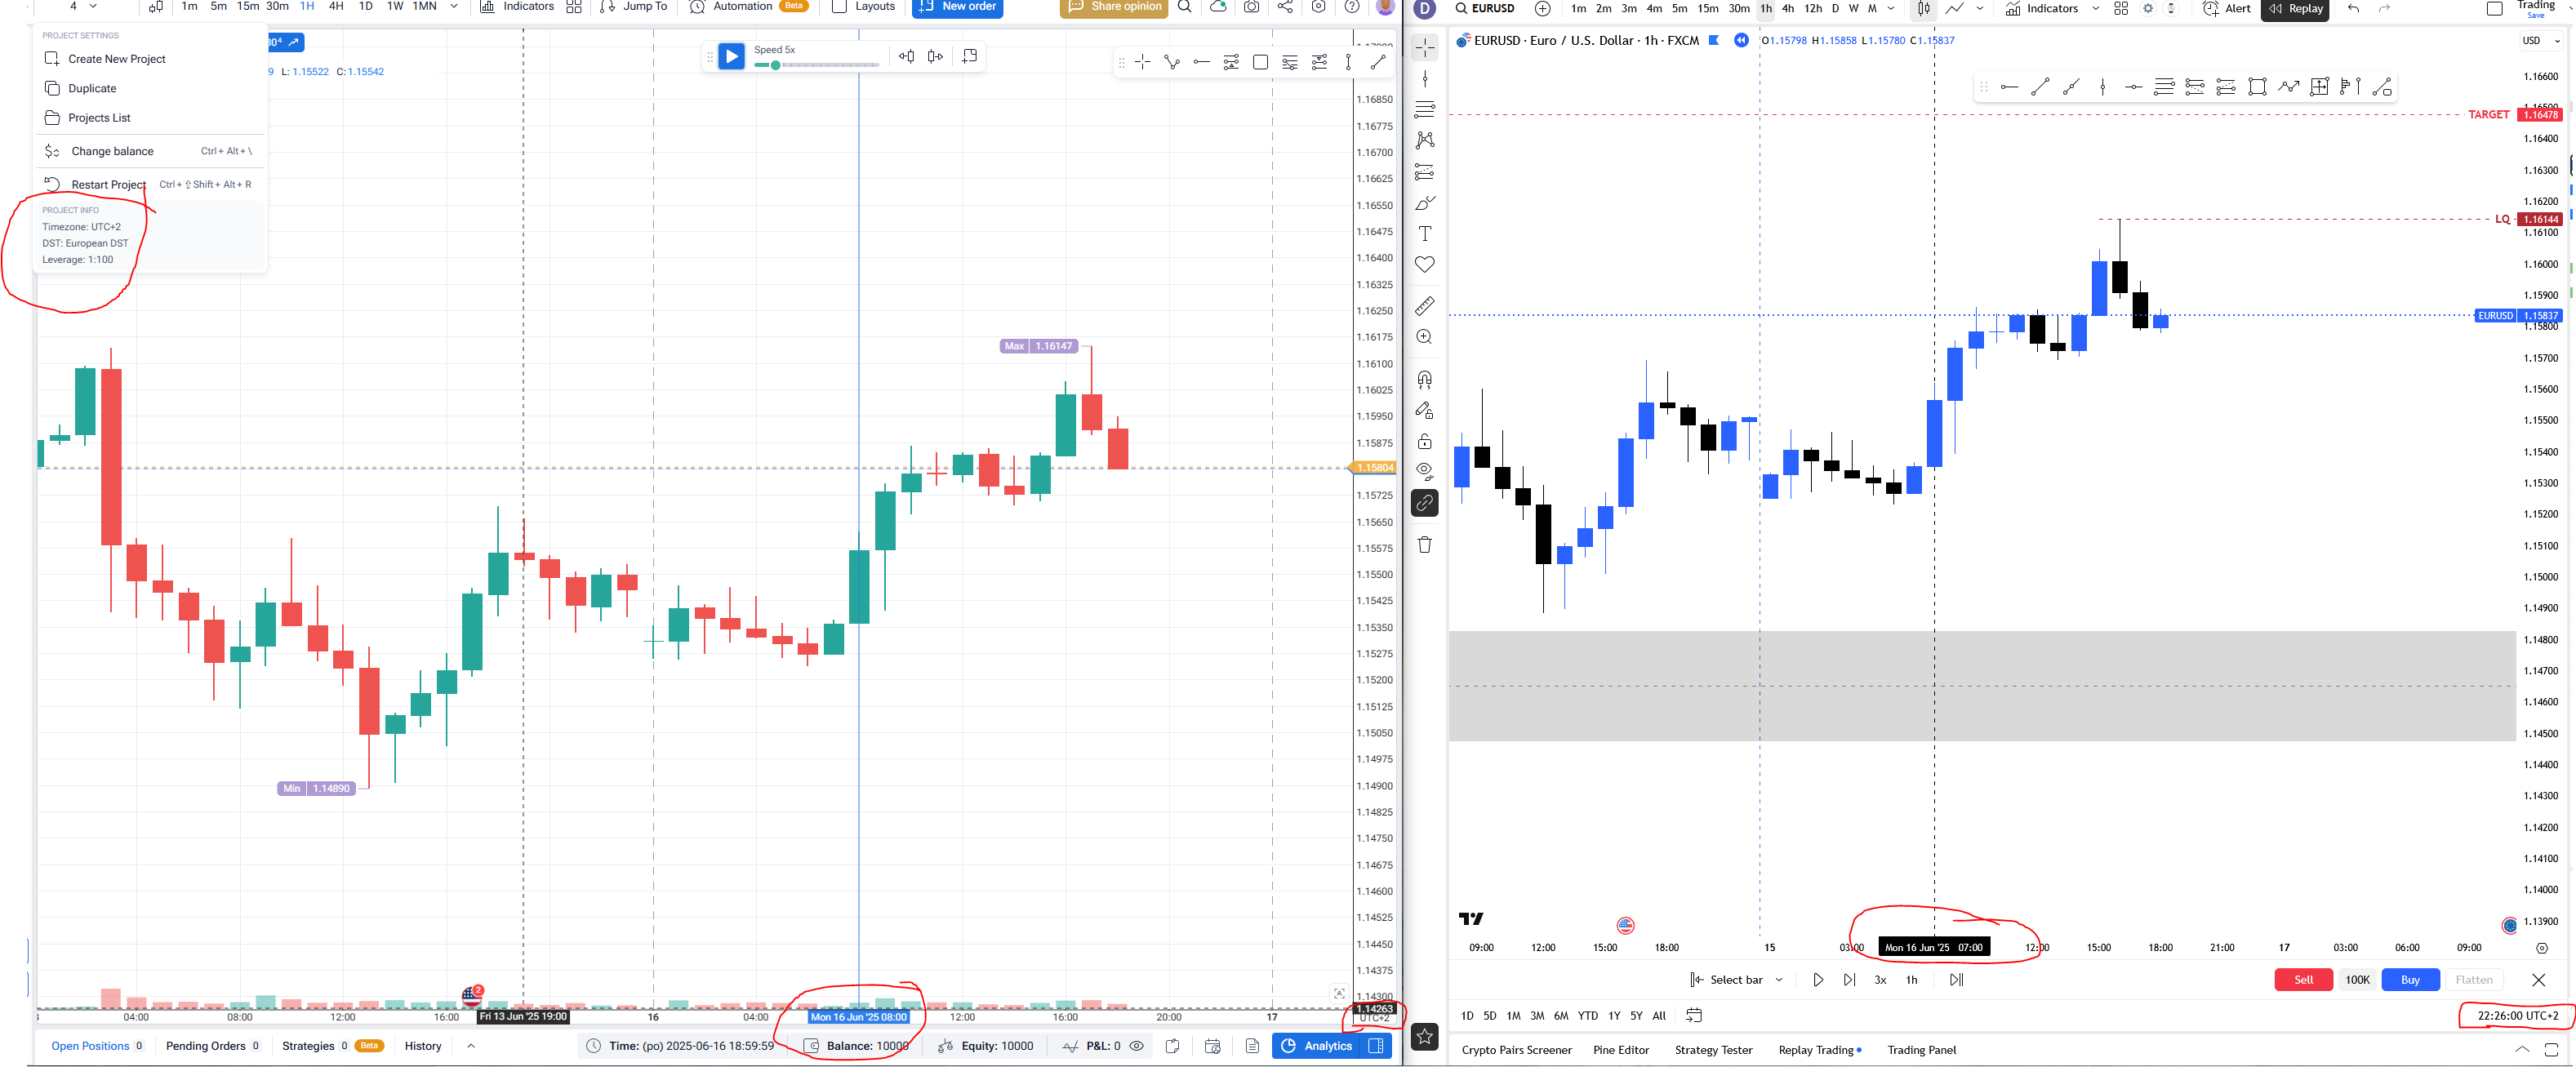Expand left chart timeframe dropdown arrow
The width and height of the screenshot is (2576, 1067).
click(454, 6)
